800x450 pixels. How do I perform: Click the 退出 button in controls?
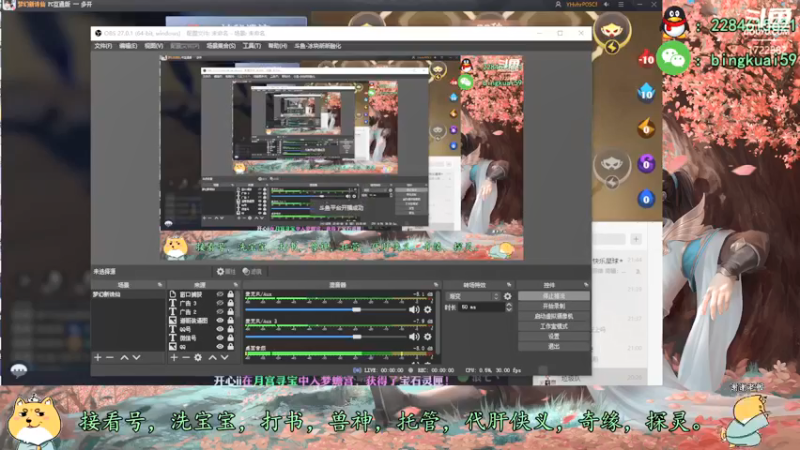tap(554, 346)
